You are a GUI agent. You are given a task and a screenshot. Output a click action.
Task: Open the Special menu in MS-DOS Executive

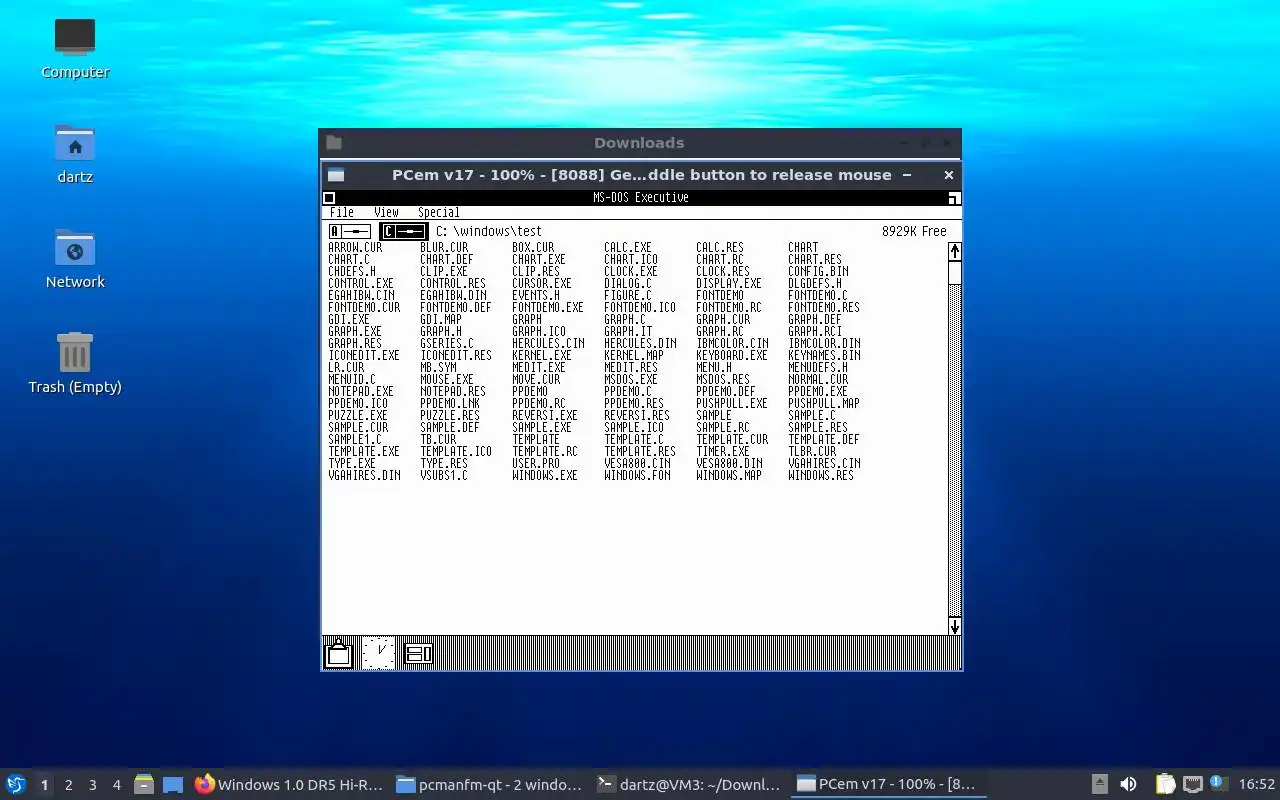tap(439, 213)
